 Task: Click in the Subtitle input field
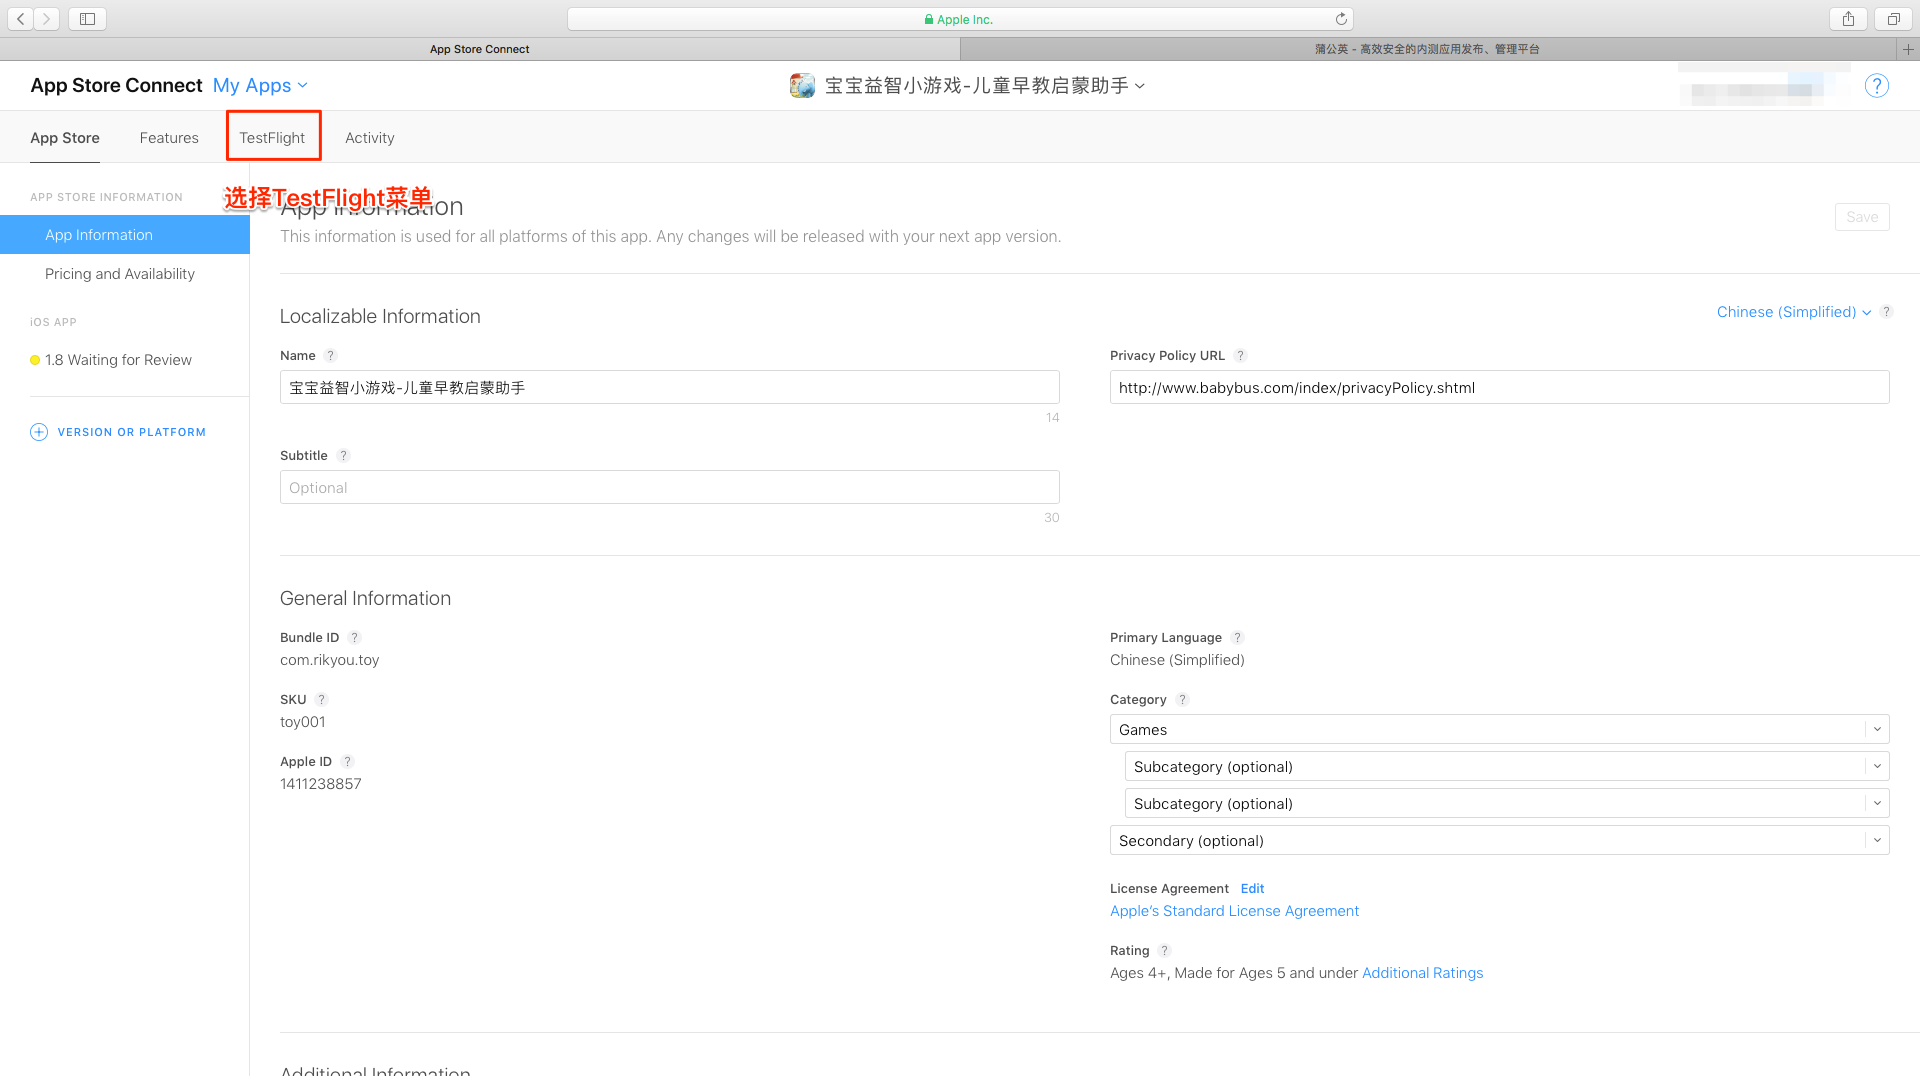[670, 487]
